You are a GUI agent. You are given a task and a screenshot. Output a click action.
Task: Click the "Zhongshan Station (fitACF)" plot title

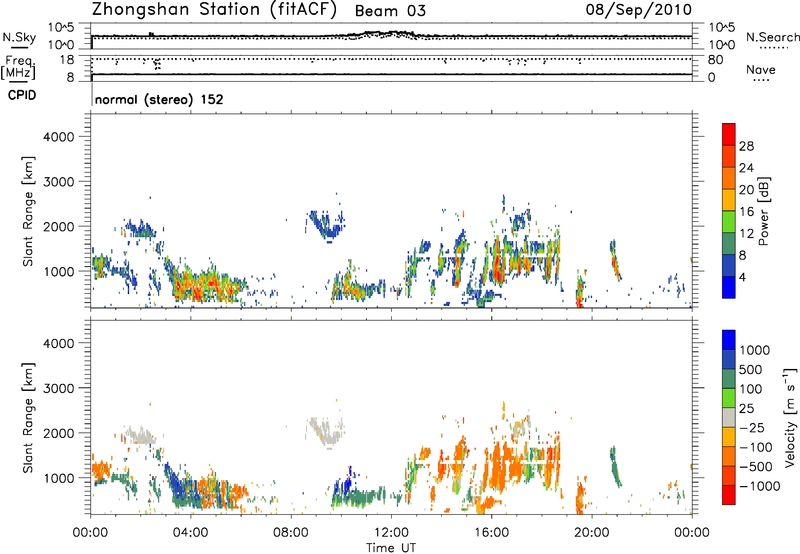(214, 9)
